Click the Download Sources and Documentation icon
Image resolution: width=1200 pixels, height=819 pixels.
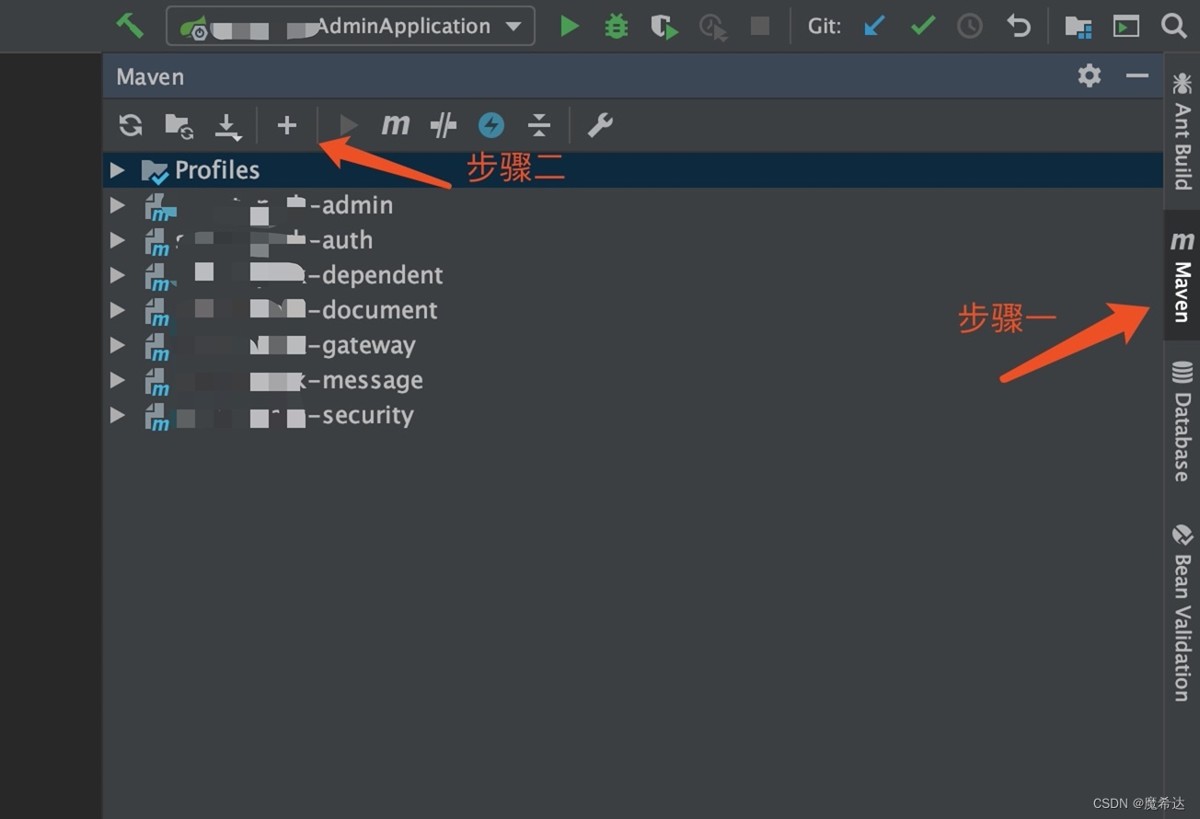228,126
